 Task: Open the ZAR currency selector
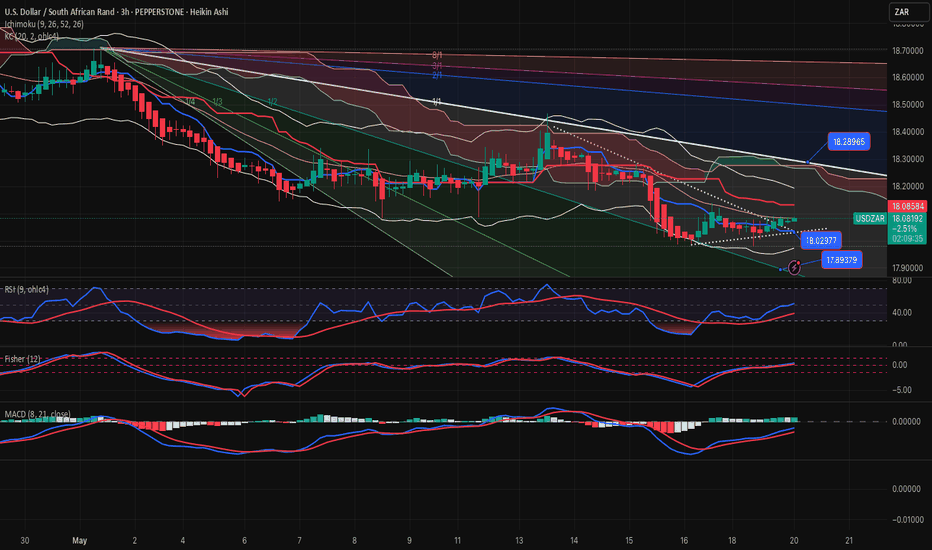(x=909, y=12)
